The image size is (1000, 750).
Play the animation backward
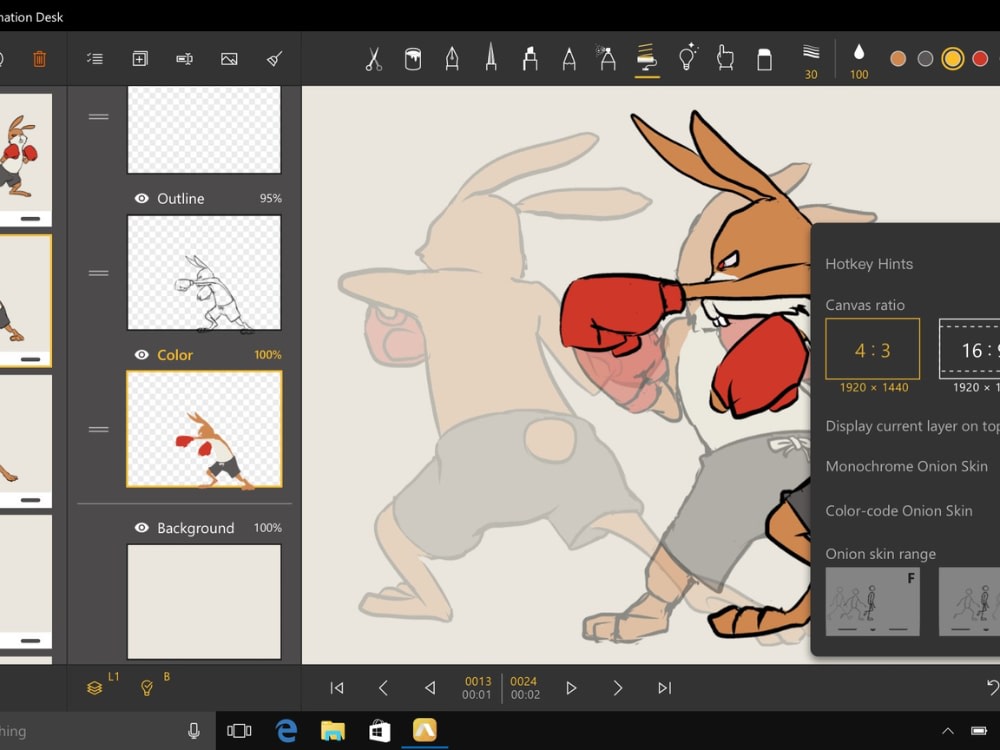coord(430,688)
